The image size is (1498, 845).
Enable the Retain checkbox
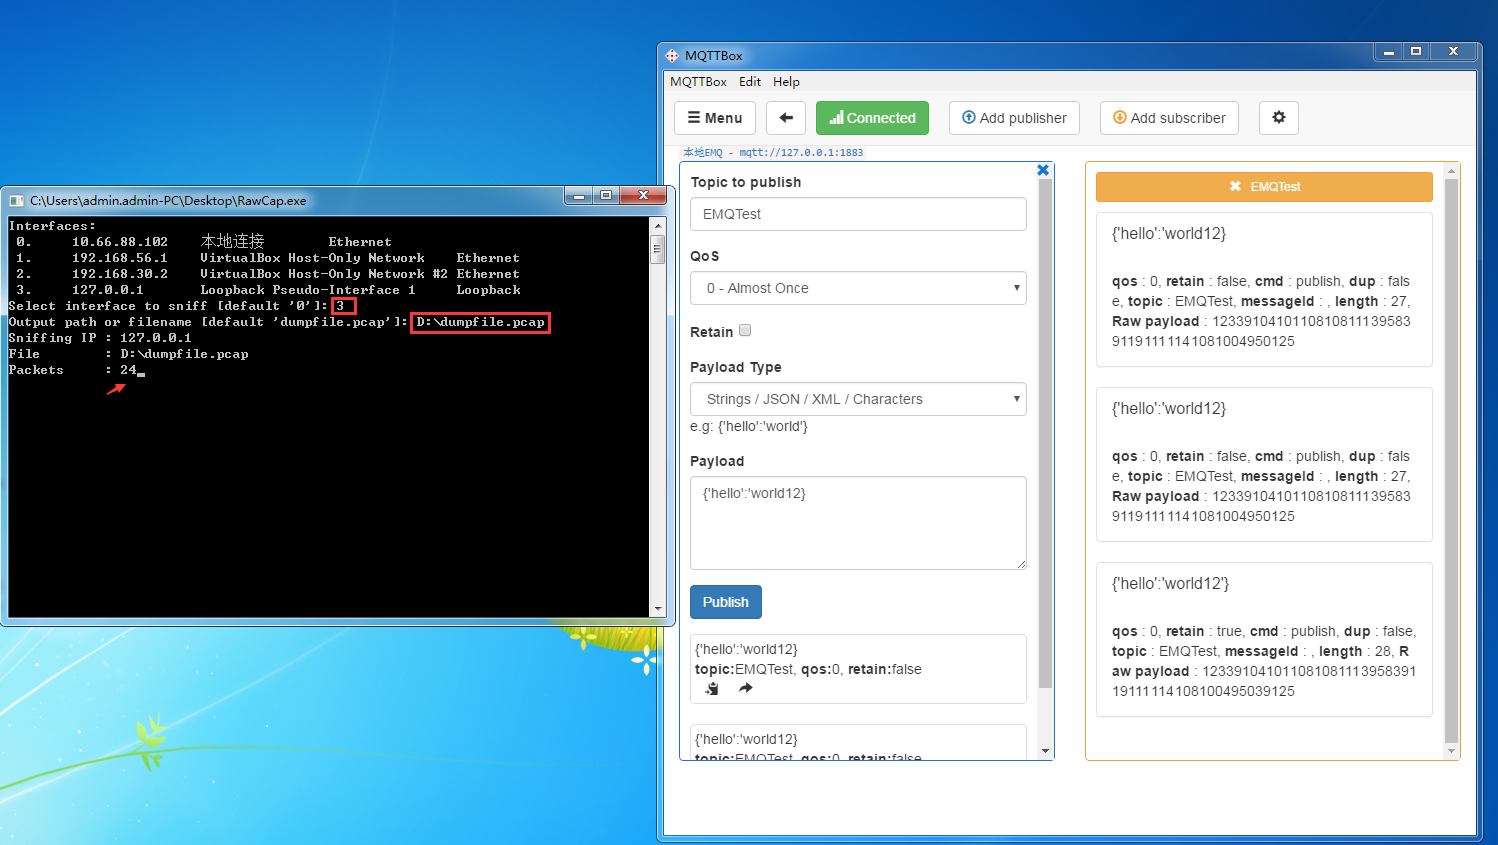745,331
